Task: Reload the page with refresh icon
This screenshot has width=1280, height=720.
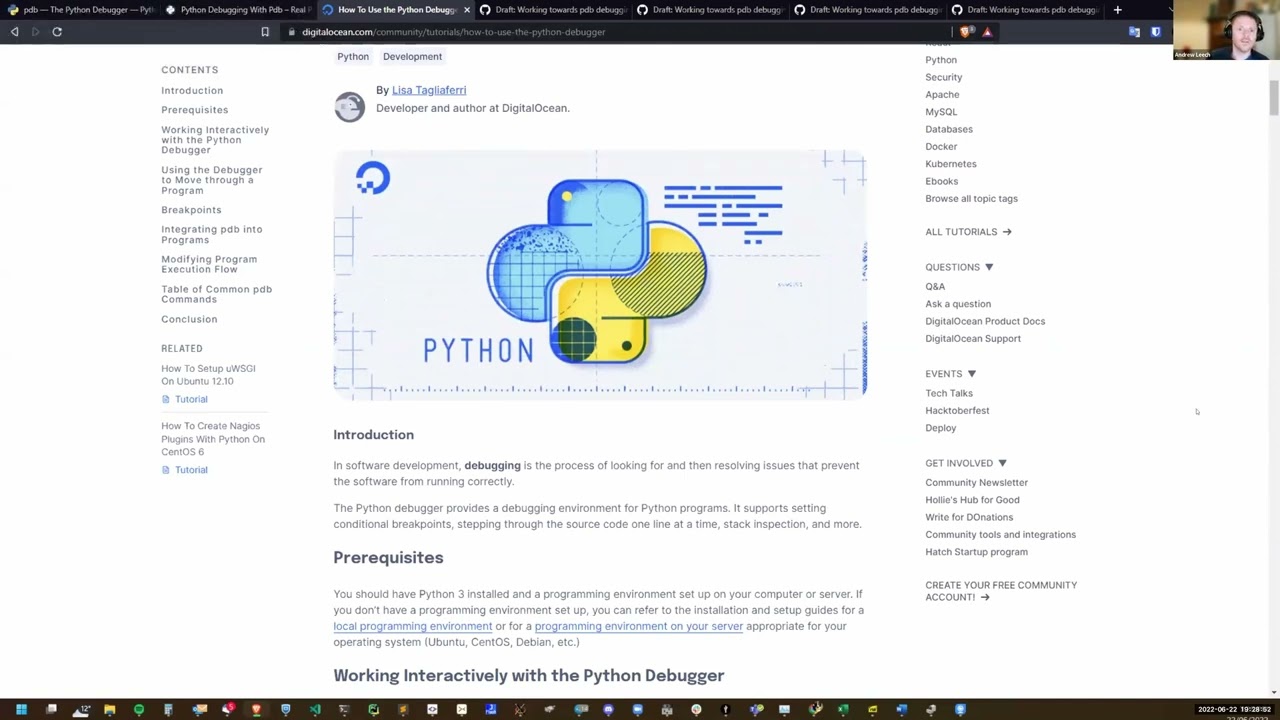Action: click(x=57, y=32)
